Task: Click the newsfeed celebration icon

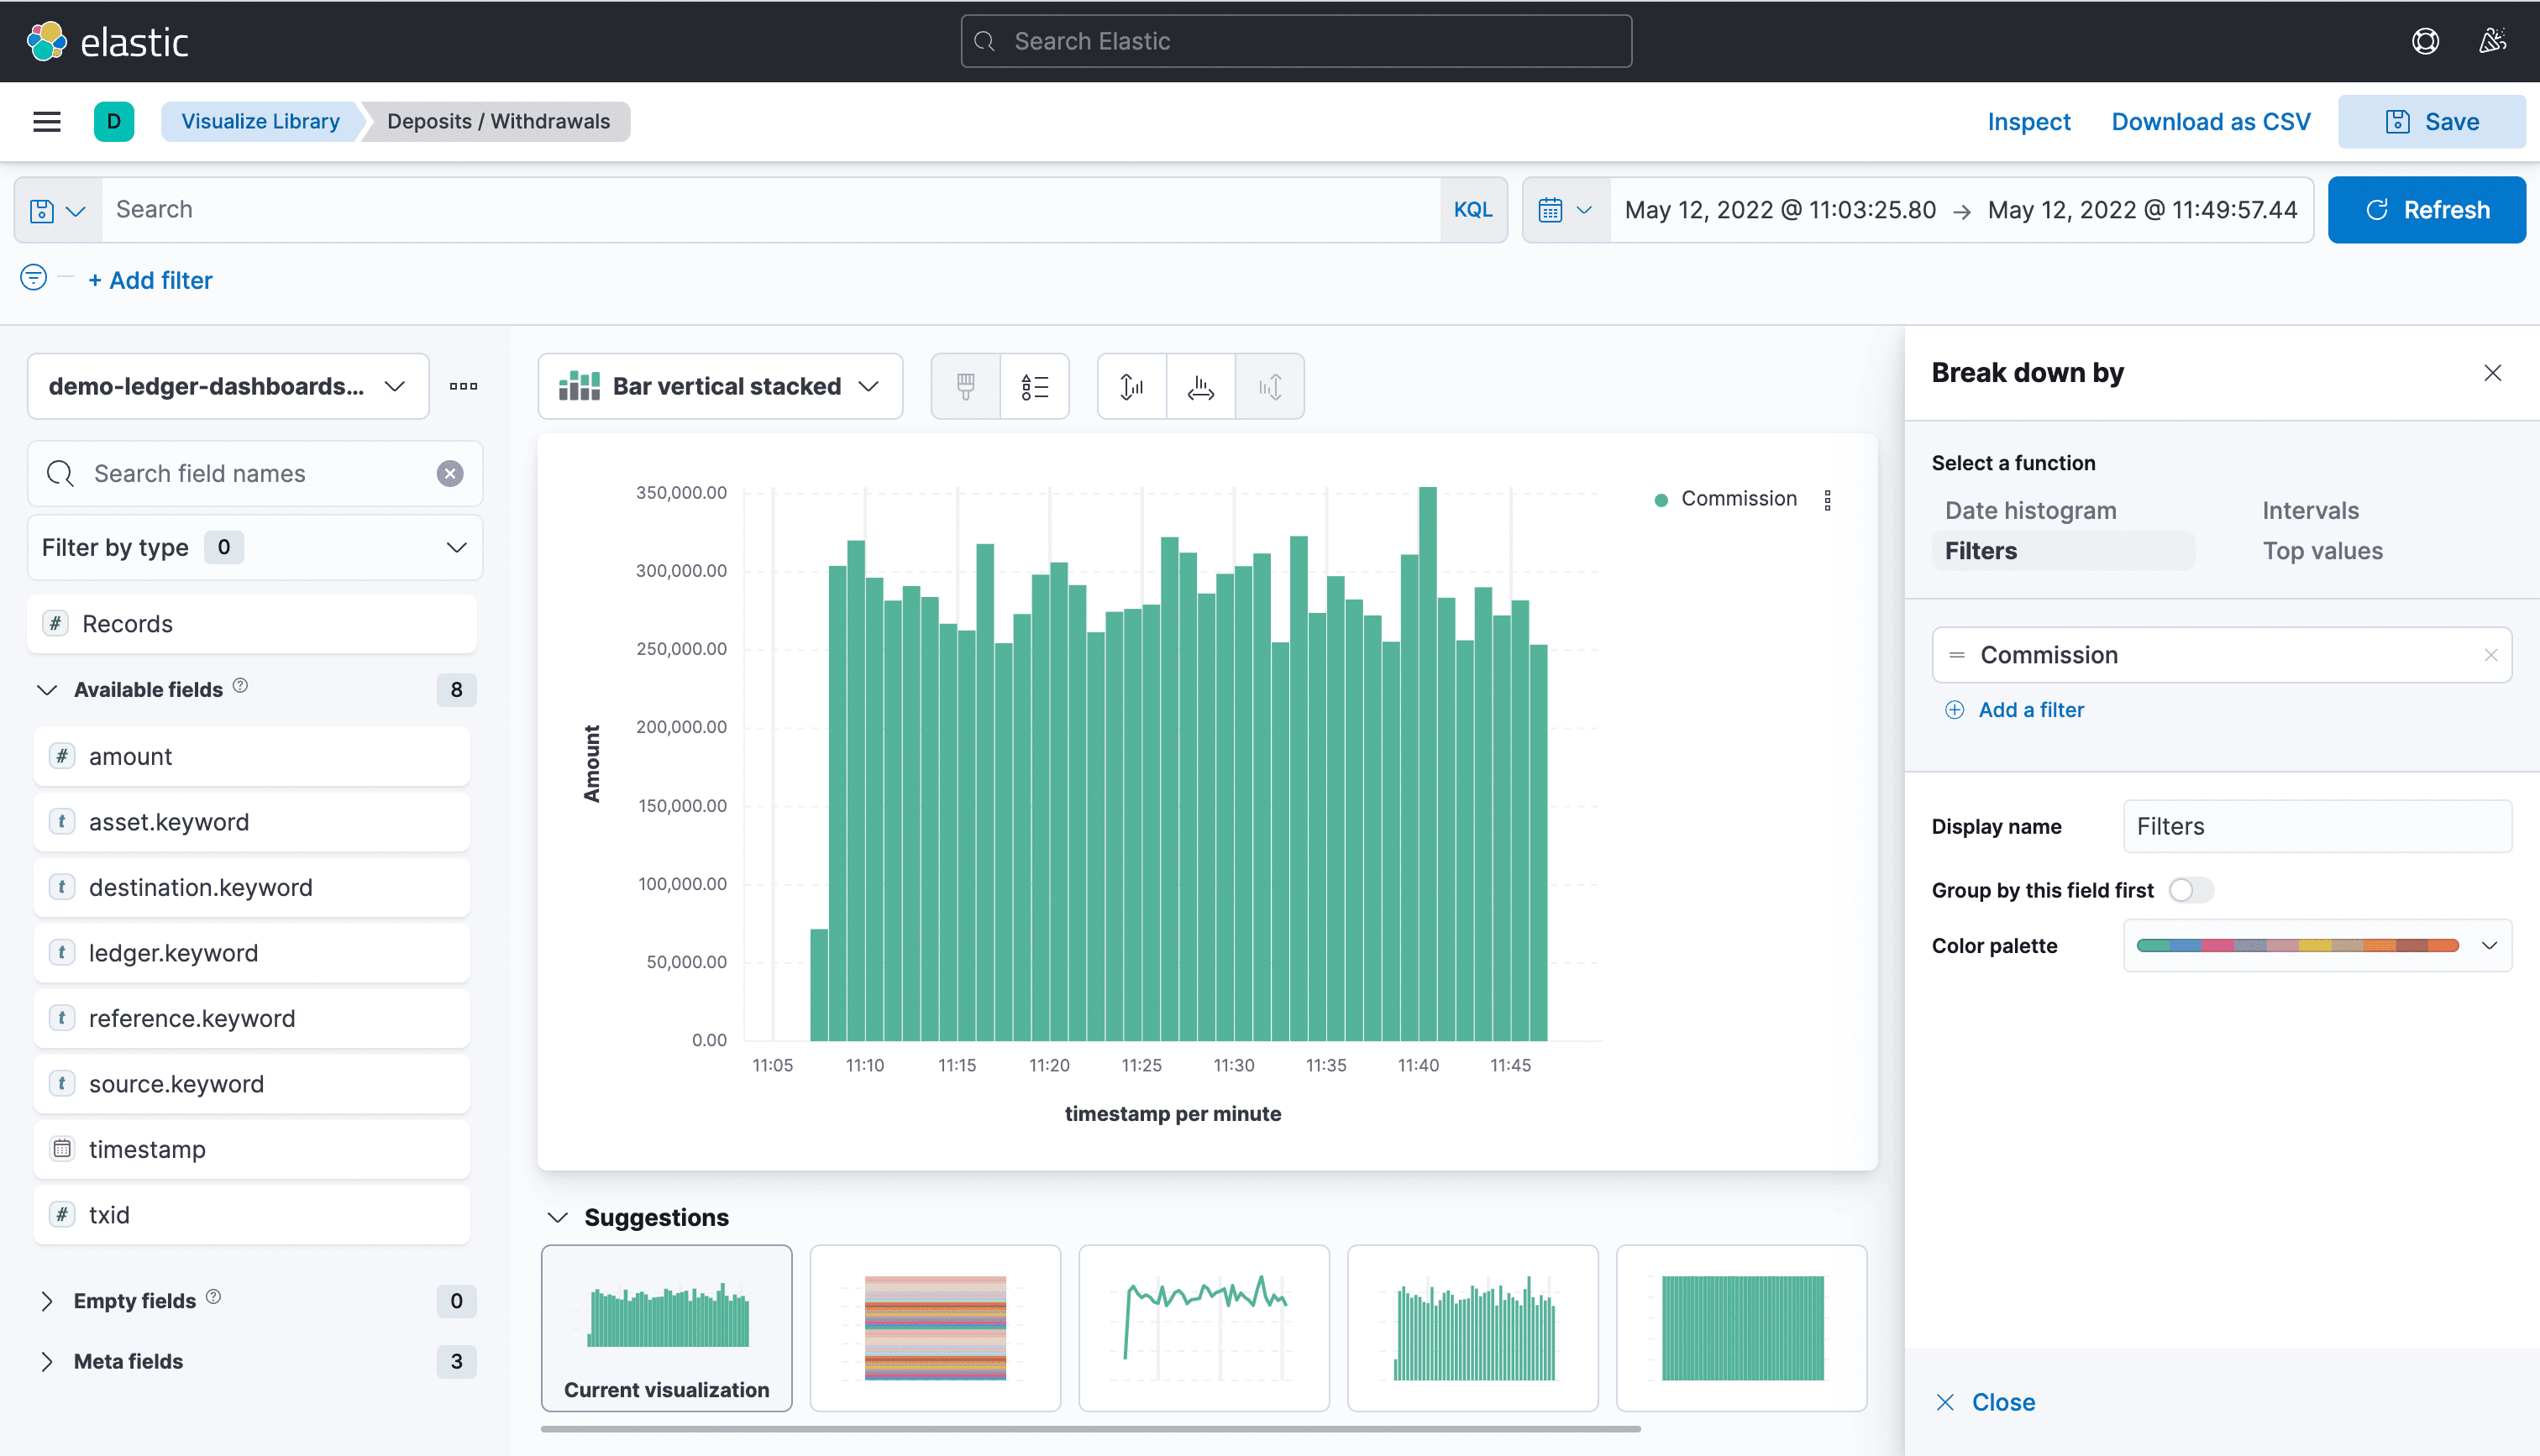Action: 2492,41
